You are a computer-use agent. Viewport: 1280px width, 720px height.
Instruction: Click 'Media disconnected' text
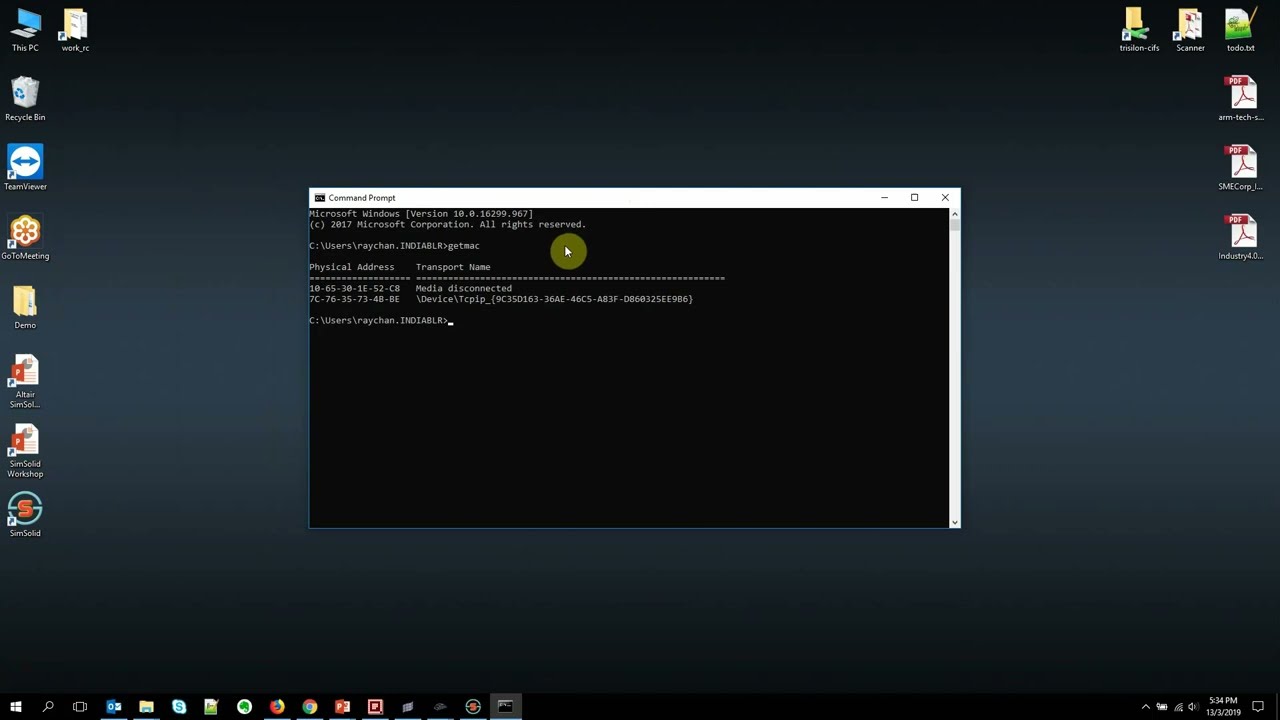[x=464, y=288]
